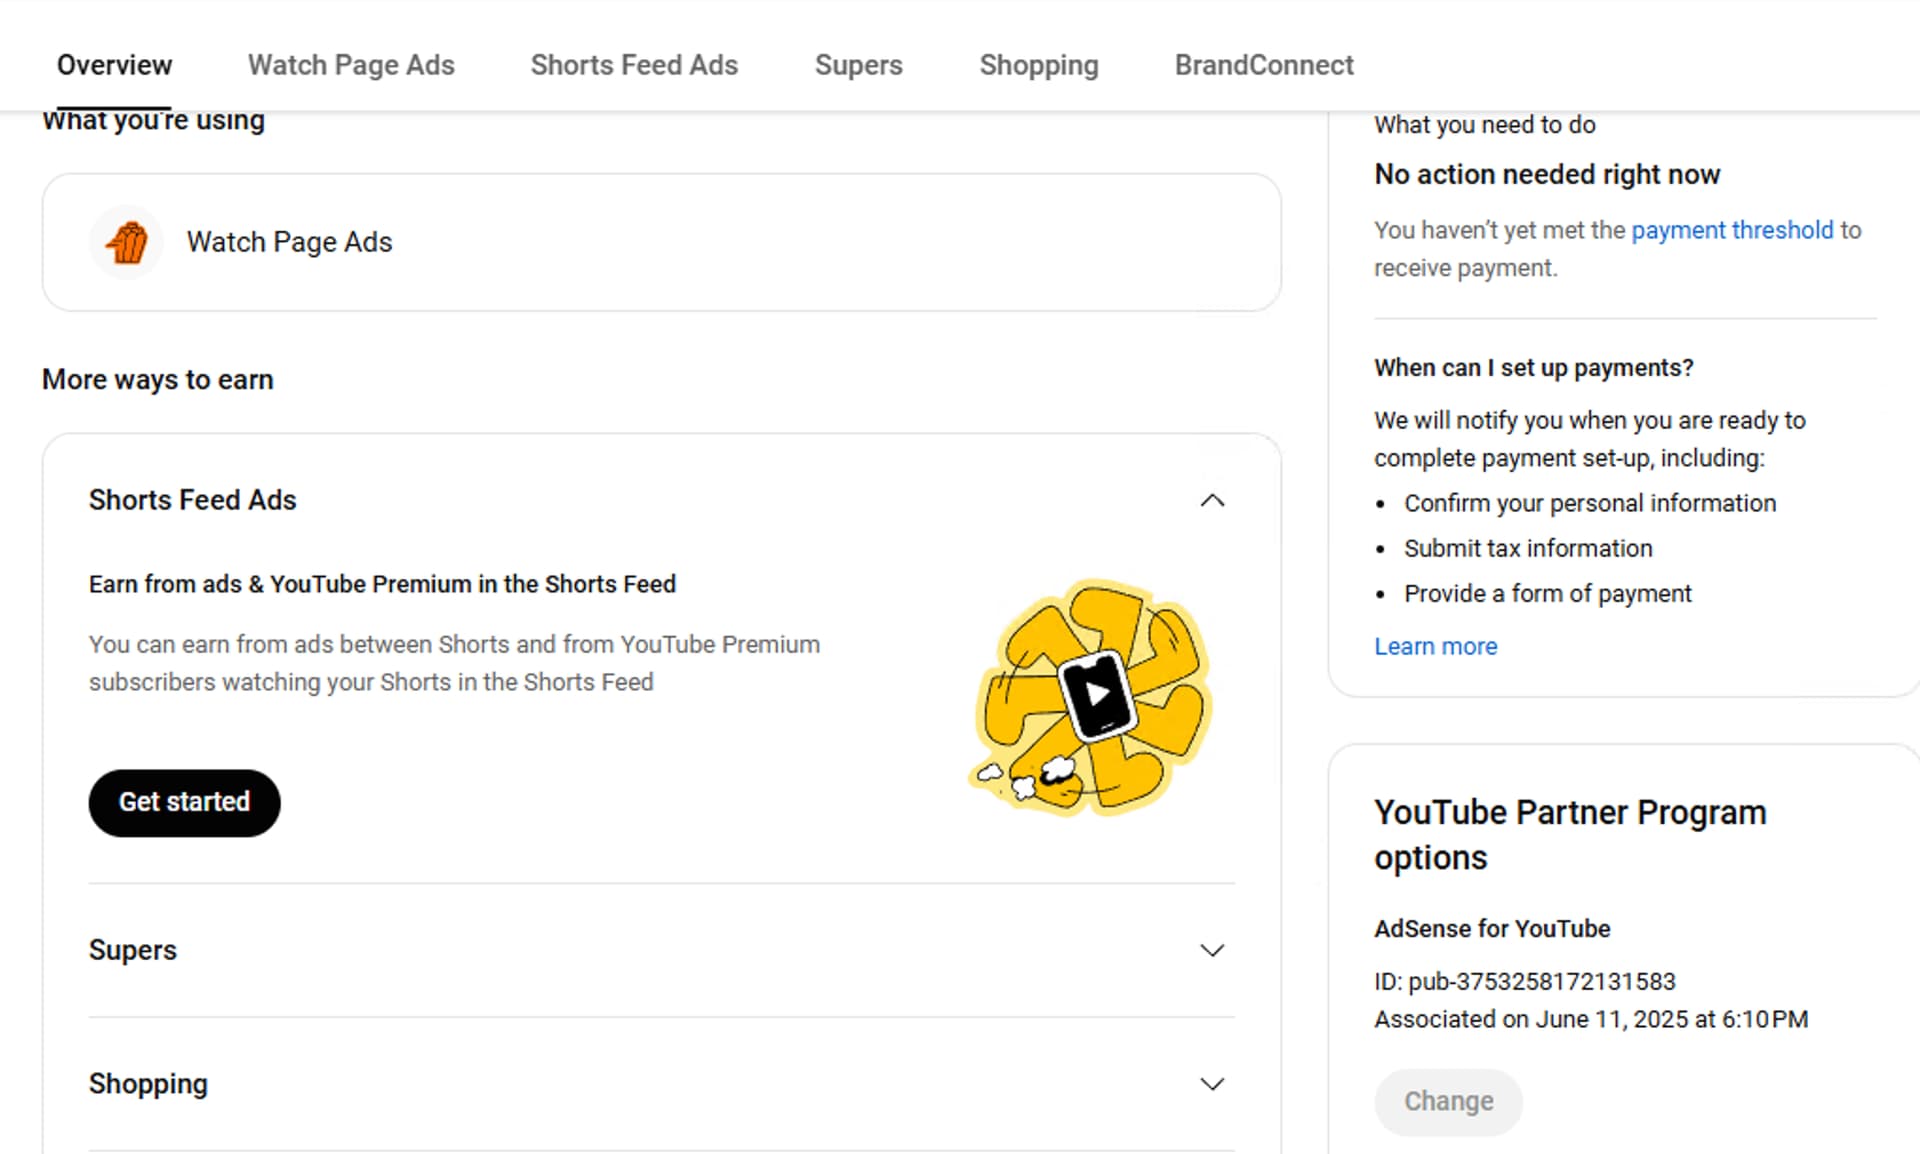Image resolution: width=1920 pixels, height=1154 pixels.
Task: Switch to the Overview tab
Action: [x=114, y=65]
